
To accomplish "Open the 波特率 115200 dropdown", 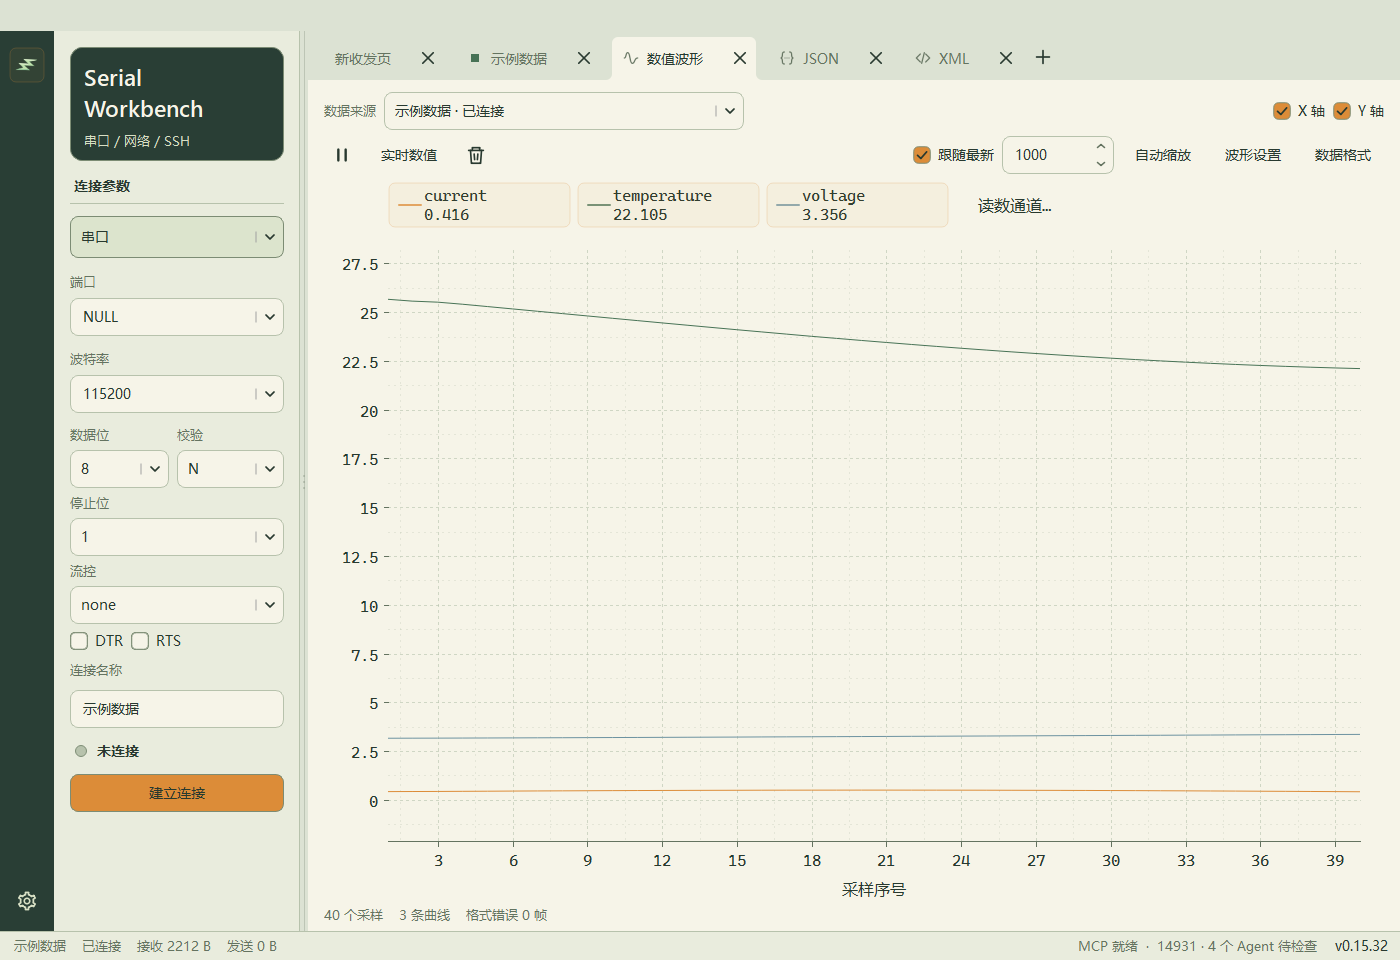I will (177, 394).
